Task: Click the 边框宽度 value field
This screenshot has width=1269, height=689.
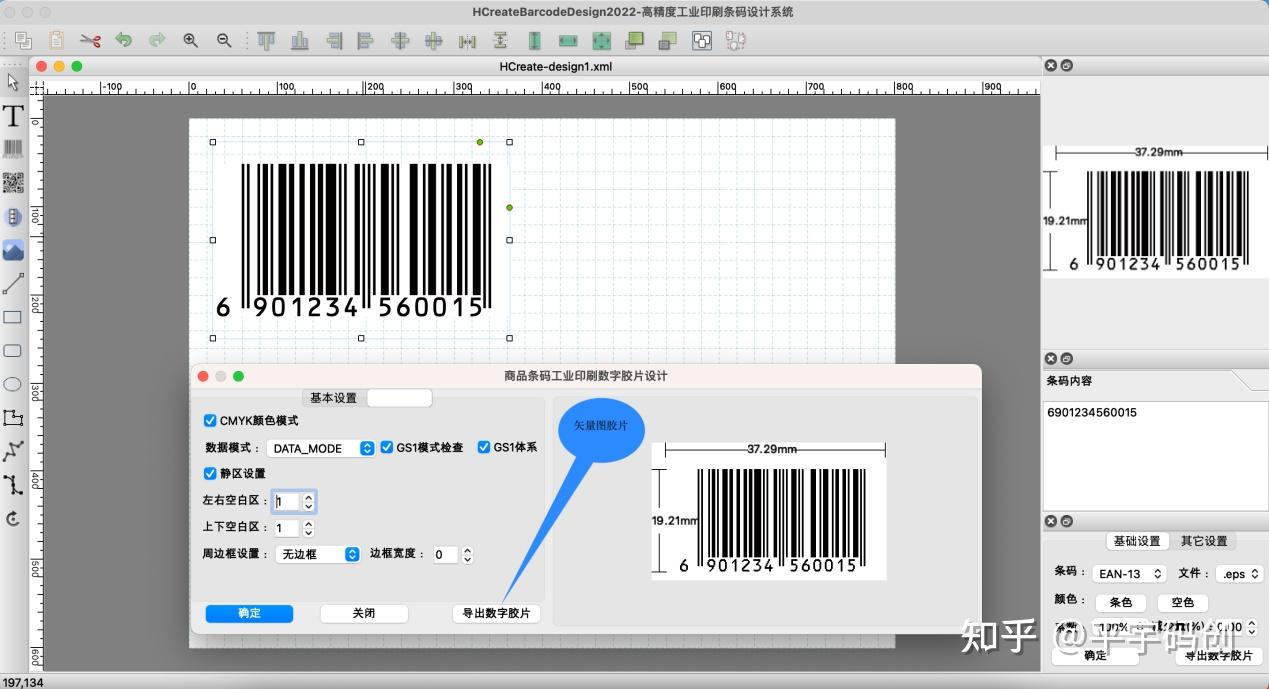Action: tap(445, 554)
